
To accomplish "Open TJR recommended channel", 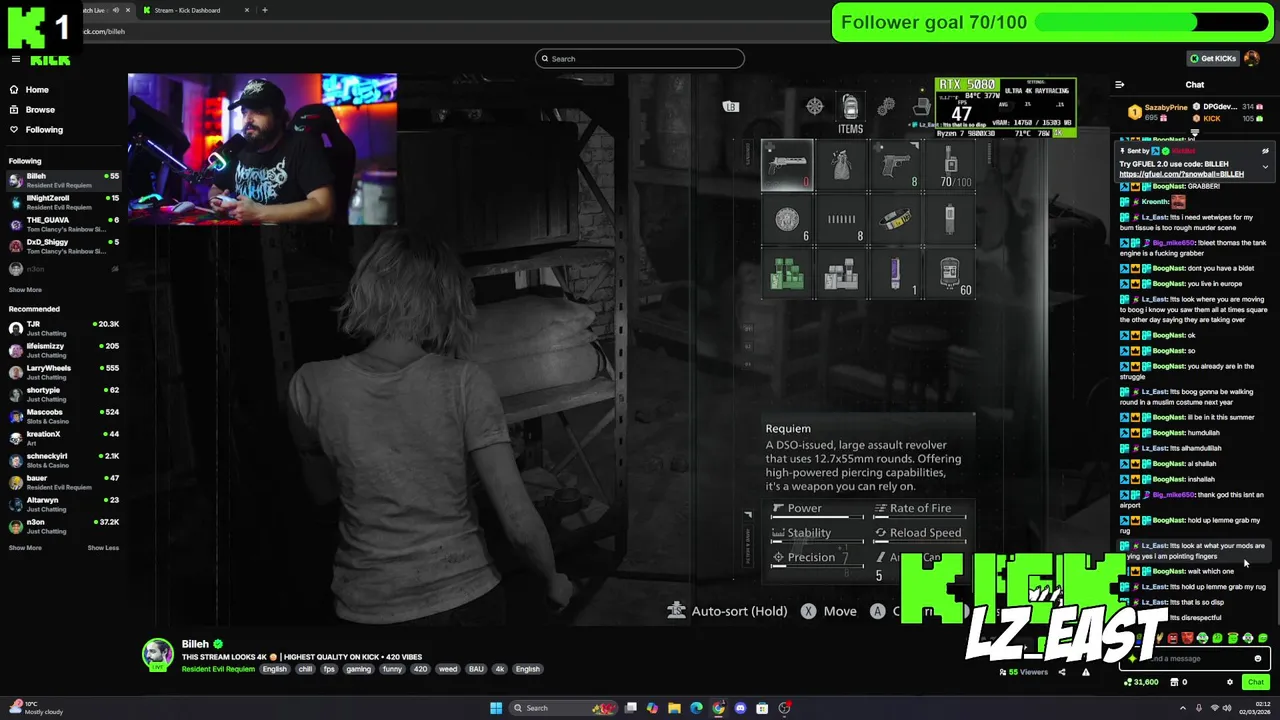I will coord(62,328).
